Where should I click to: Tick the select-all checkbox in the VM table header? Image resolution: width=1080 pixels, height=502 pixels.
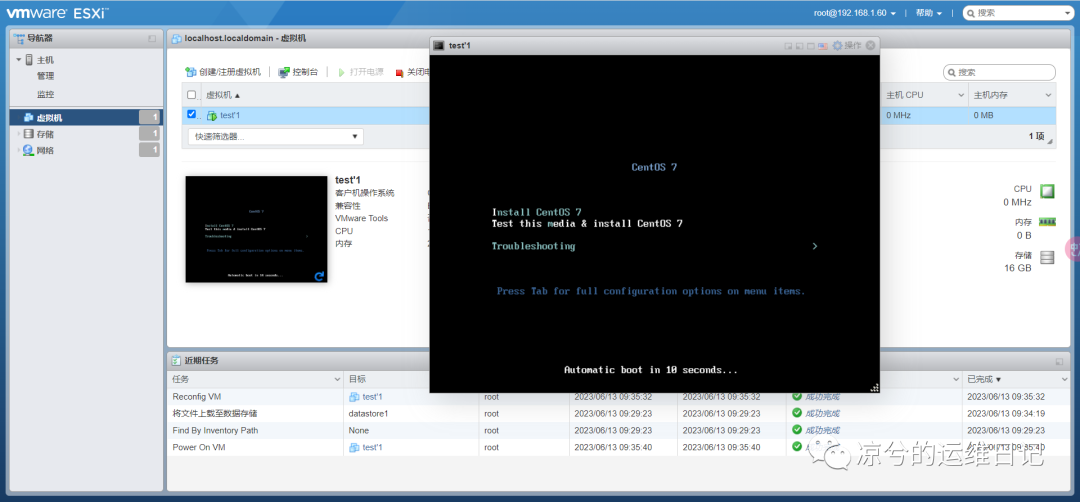tap(191, 95)
